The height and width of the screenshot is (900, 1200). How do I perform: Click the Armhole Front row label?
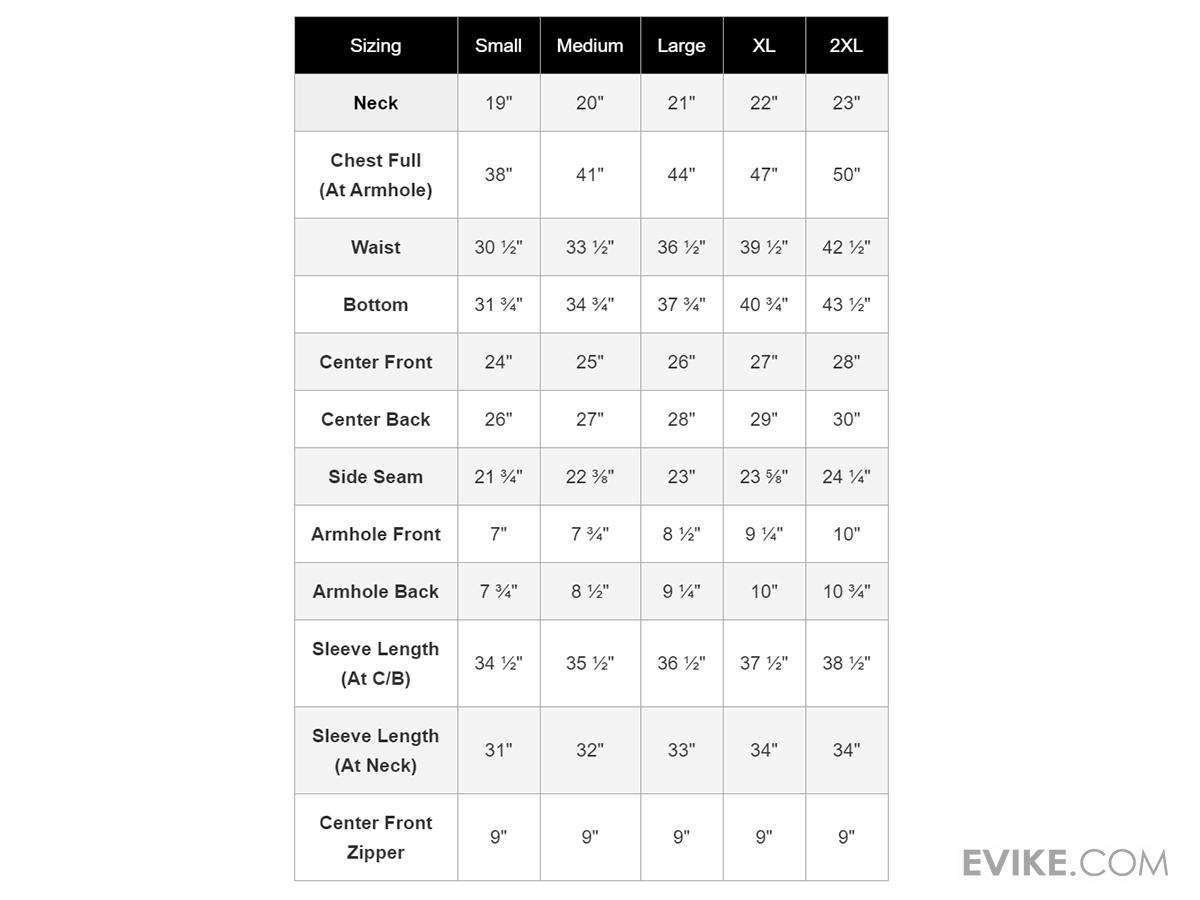(x=376, y=534)
